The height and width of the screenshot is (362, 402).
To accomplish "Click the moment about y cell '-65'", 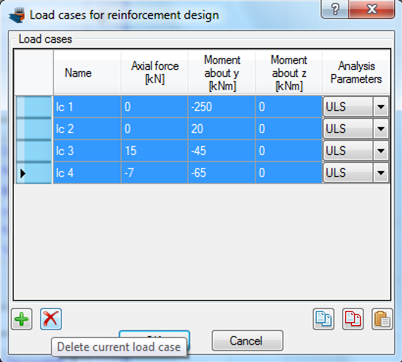I will [222, 173].
